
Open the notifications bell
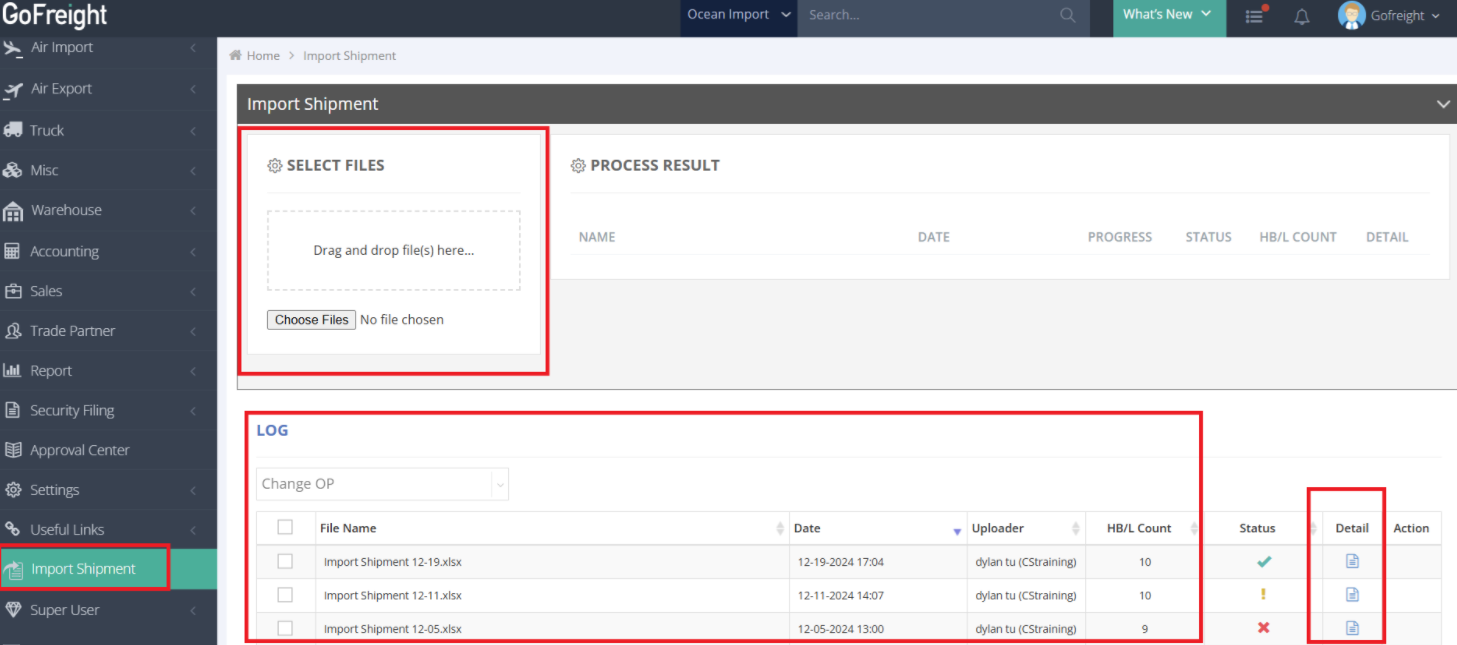point(1301,15)
